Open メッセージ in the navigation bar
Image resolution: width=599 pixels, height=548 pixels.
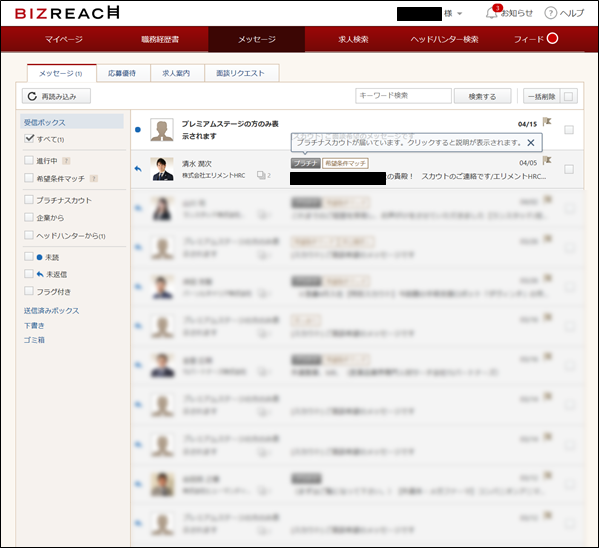[257, 39]
